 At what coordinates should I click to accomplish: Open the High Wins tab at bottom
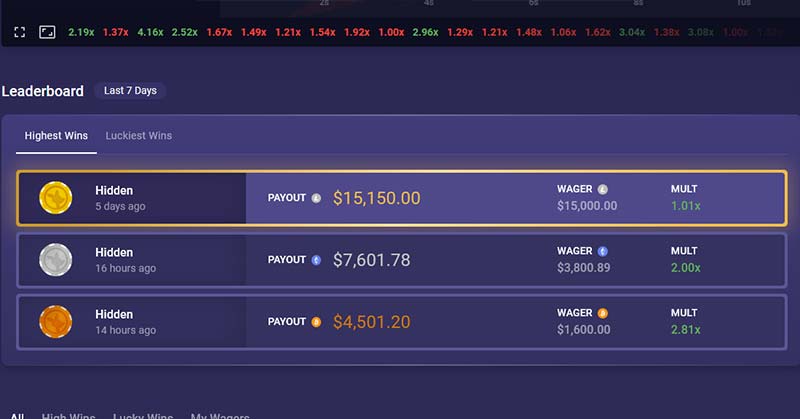[x=68, y=416]
